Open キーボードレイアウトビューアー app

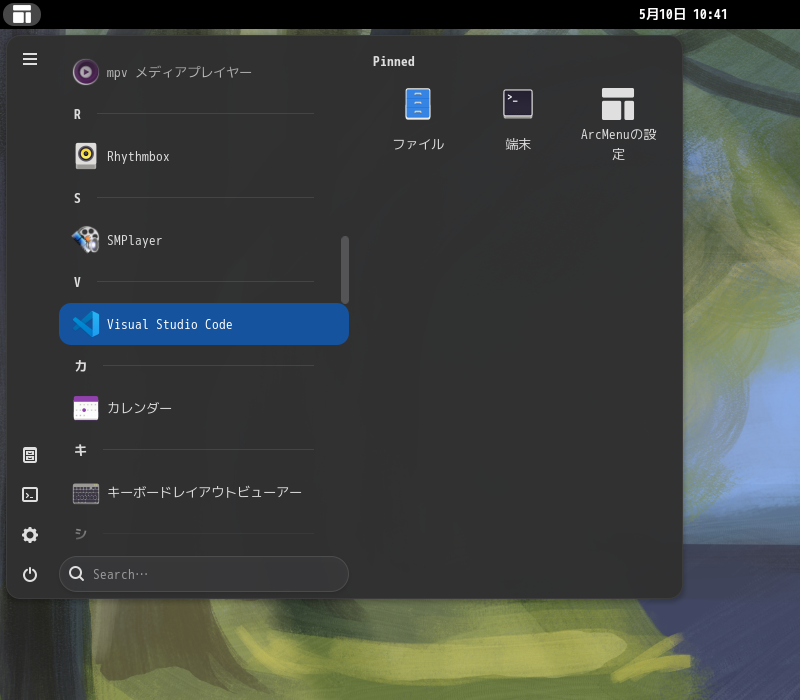(x=204, y=492)
